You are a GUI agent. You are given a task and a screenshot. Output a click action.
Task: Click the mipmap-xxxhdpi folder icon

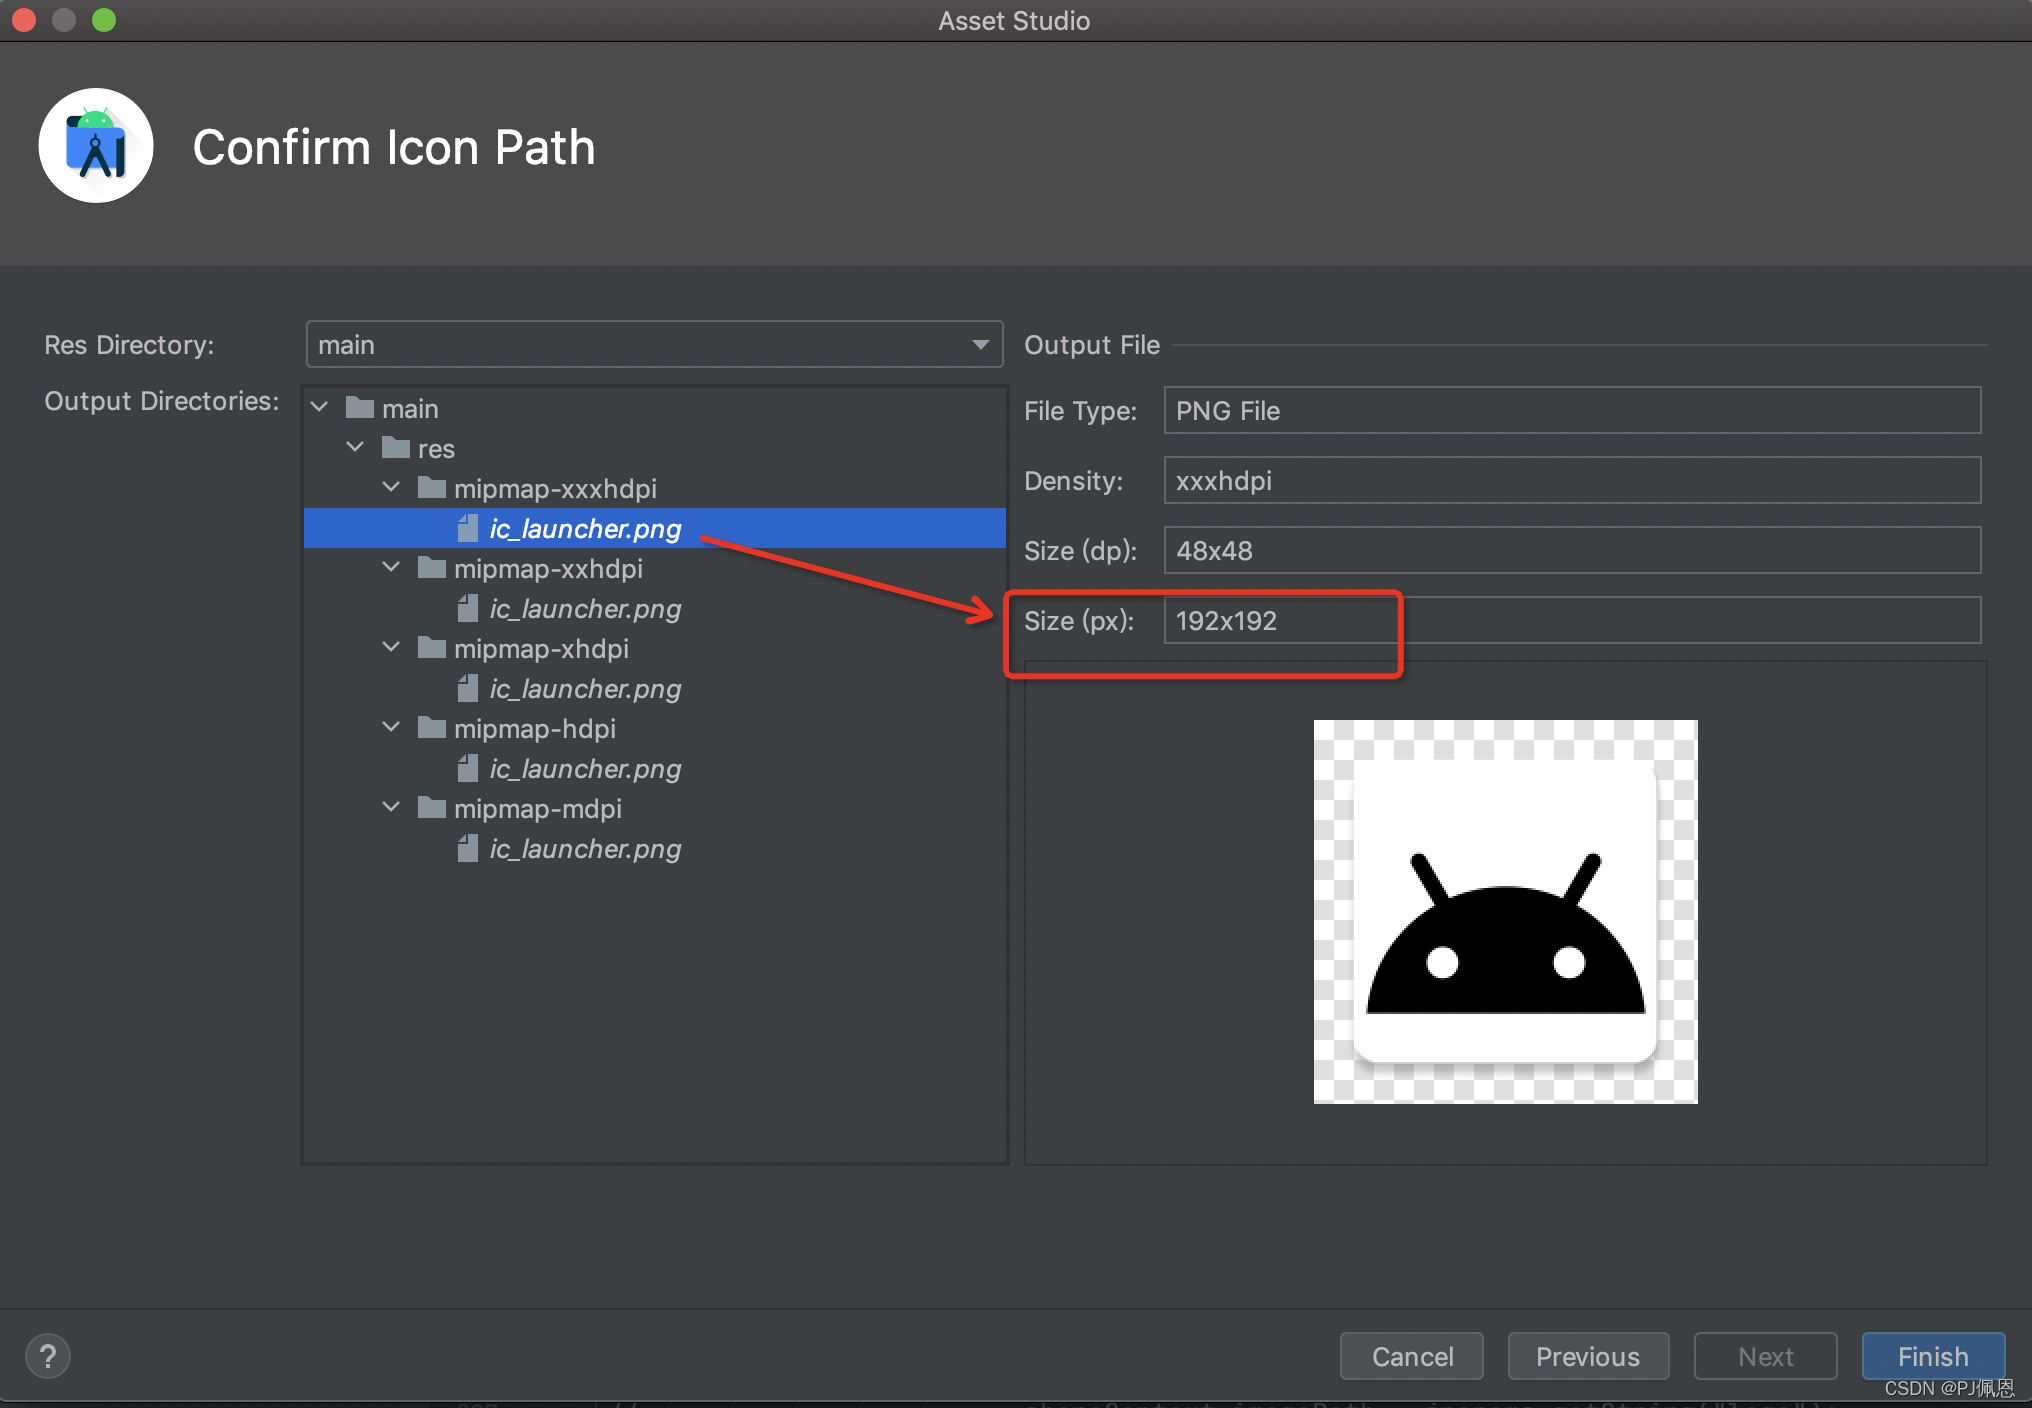point(432,488)
